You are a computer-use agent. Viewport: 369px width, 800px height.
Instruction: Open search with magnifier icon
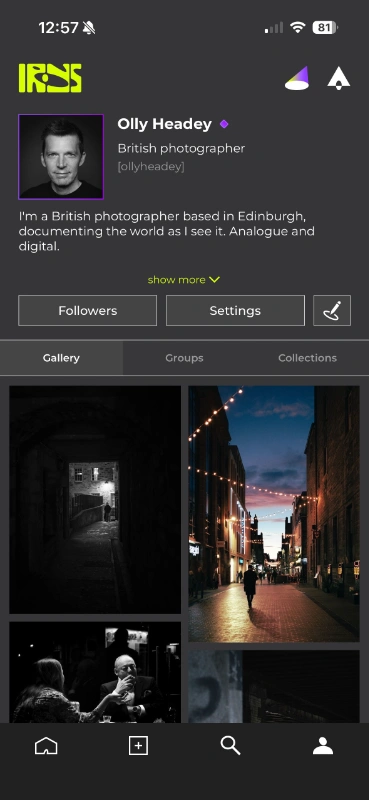(x=230, y=746)
